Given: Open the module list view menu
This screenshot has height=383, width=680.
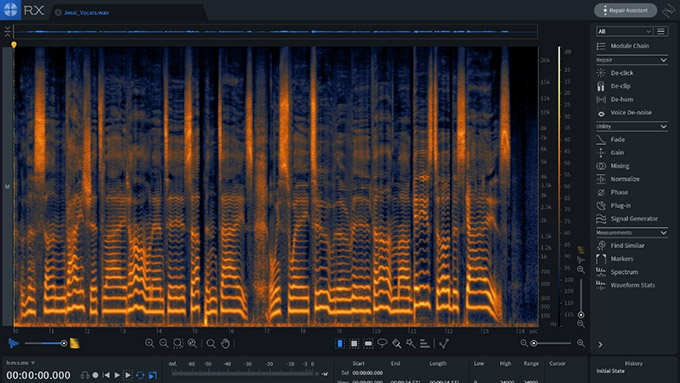Looking at the screenshot, I should [x=661, y=31].
